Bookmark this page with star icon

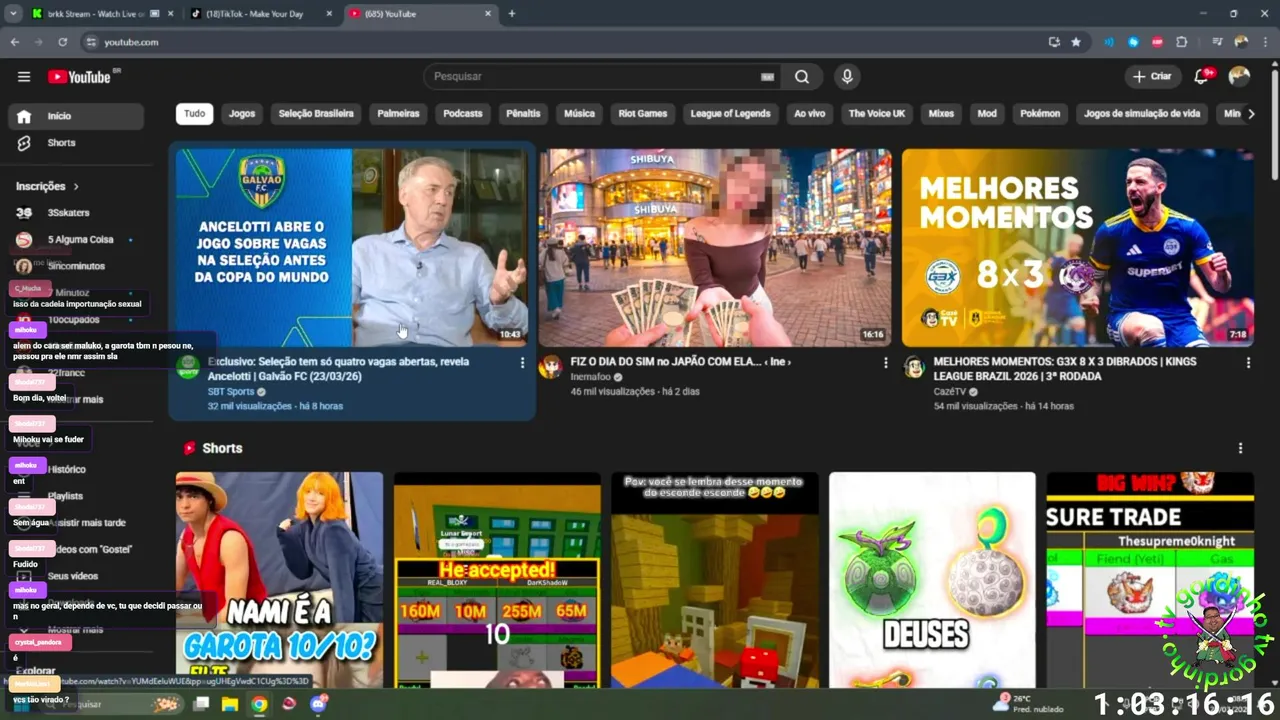1076,42
